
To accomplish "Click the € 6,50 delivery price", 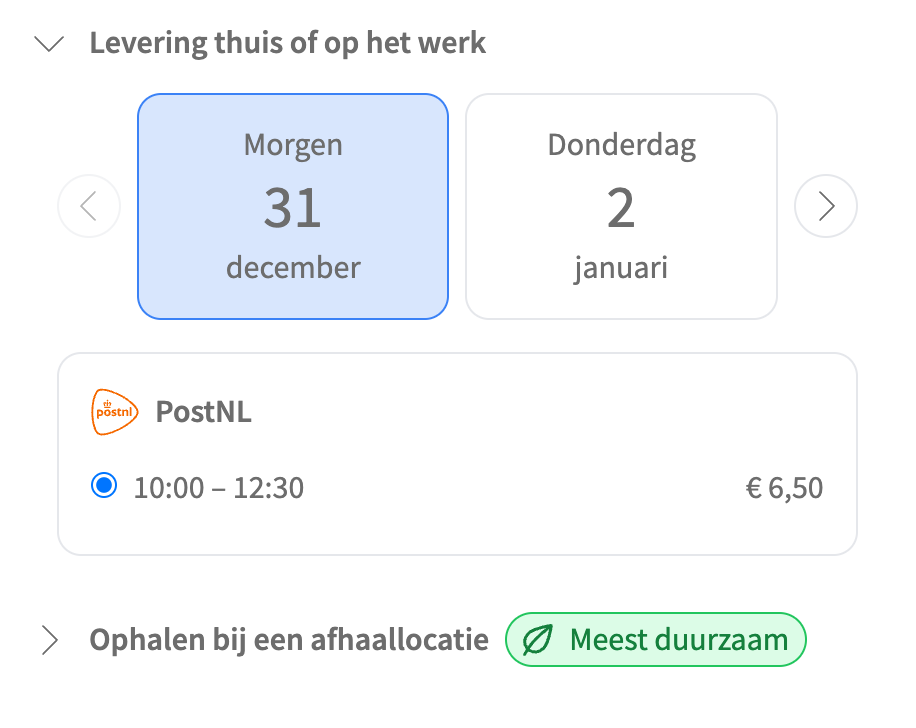I will pyautogui.click(x=785, y=487).
